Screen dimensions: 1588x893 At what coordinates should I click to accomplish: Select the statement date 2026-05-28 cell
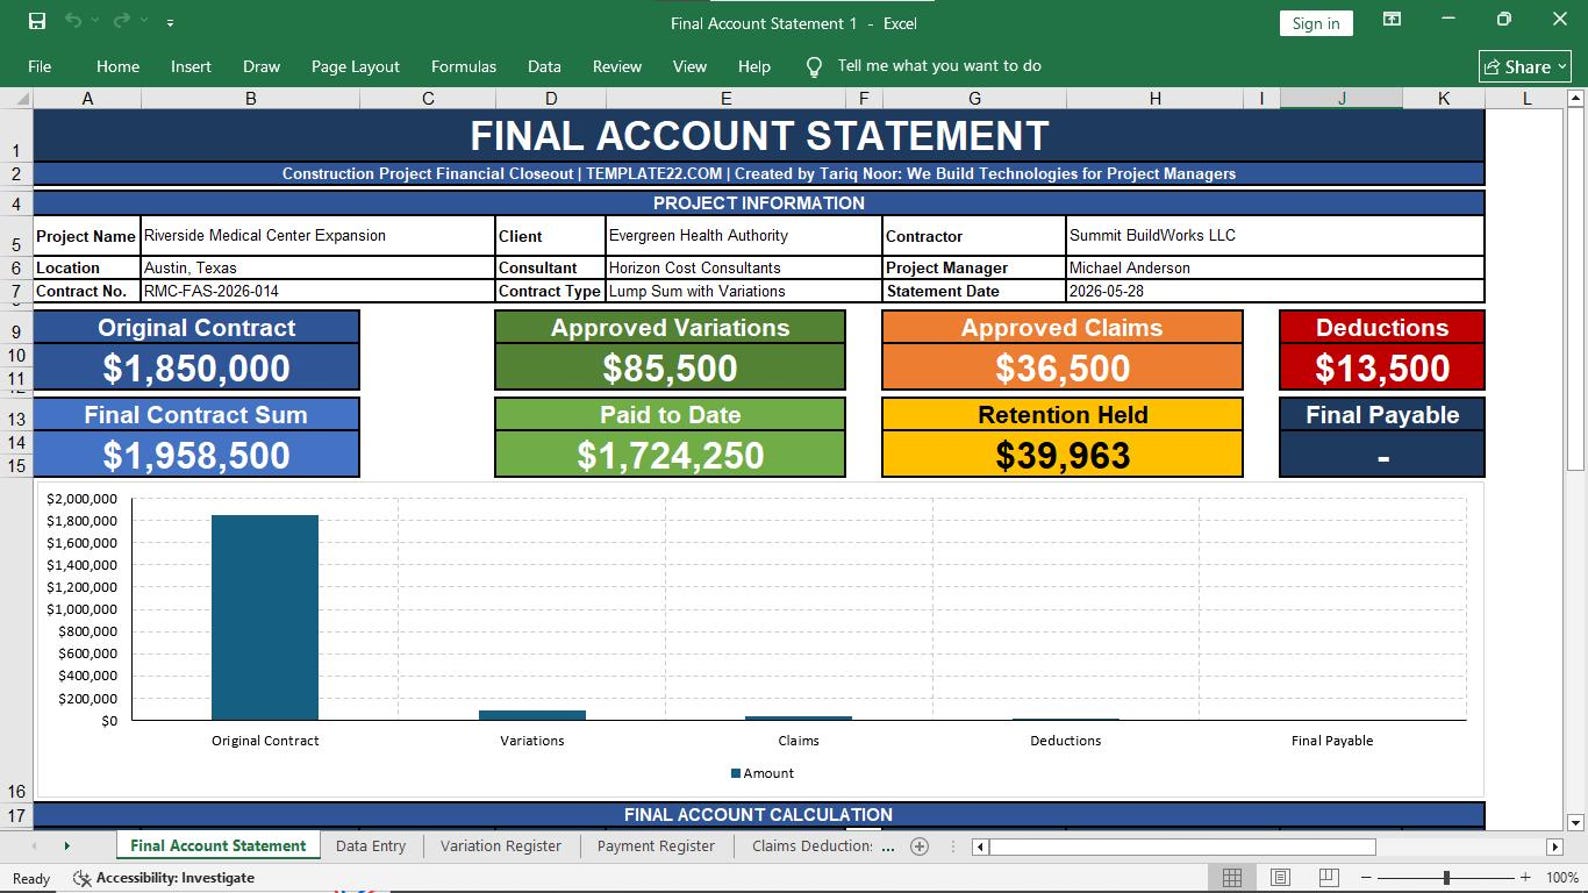click(x=1275, y=291)
